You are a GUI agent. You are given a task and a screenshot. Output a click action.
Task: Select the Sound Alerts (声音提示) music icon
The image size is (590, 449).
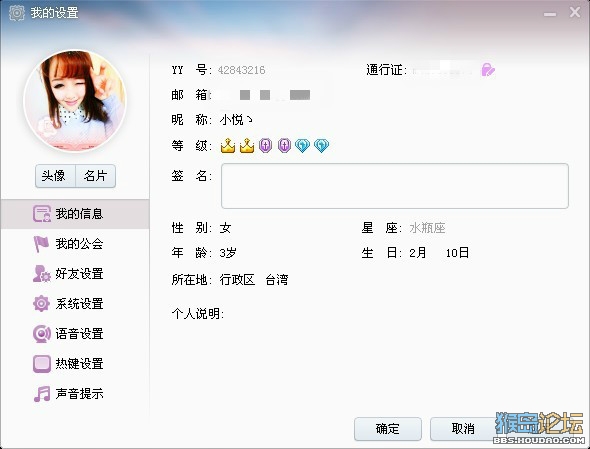pos(41,394)
